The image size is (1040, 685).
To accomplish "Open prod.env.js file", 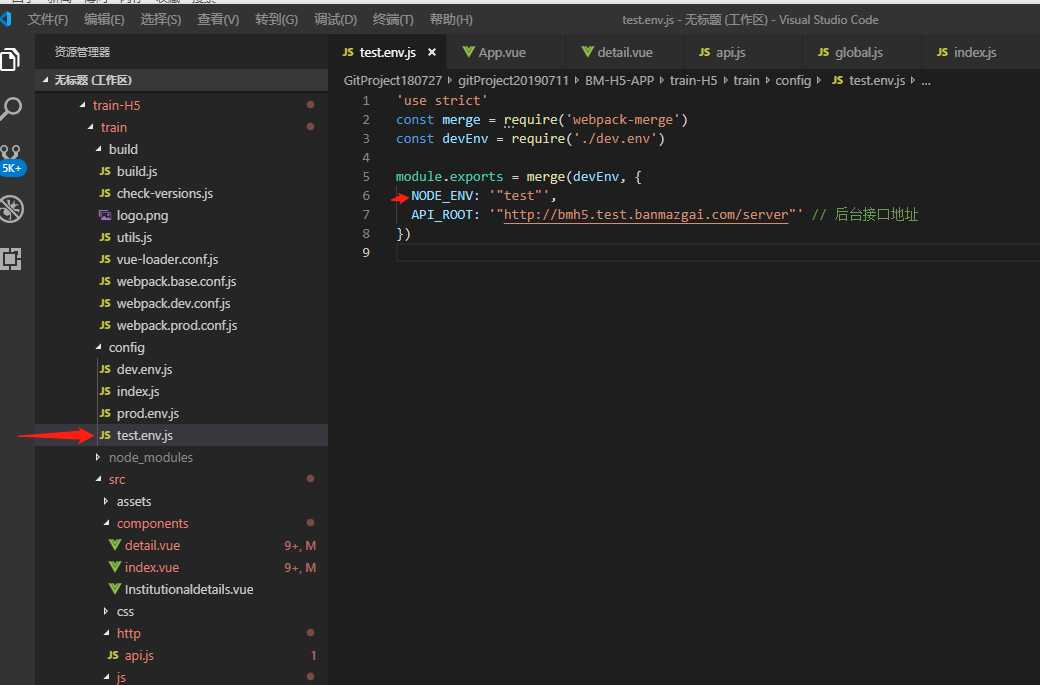I will coord(181,413).
